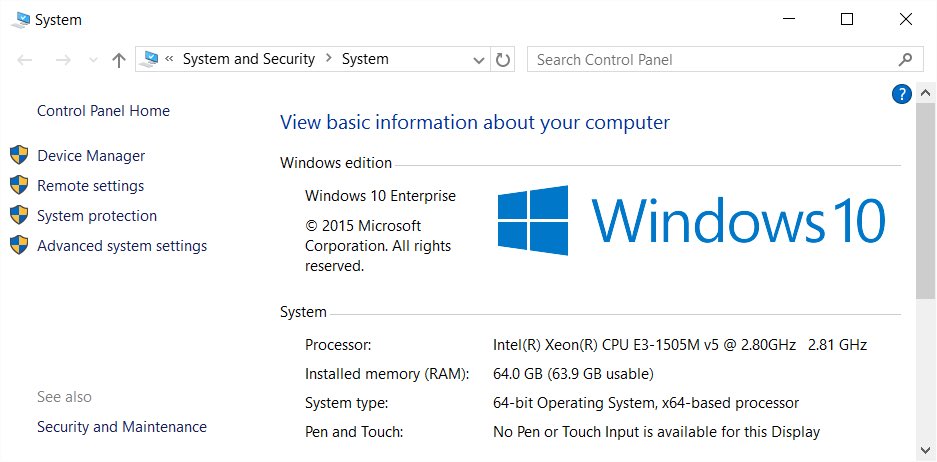Click the '© 2015 Microsoft Corporation' copyright text

click(x=378, y=246)
